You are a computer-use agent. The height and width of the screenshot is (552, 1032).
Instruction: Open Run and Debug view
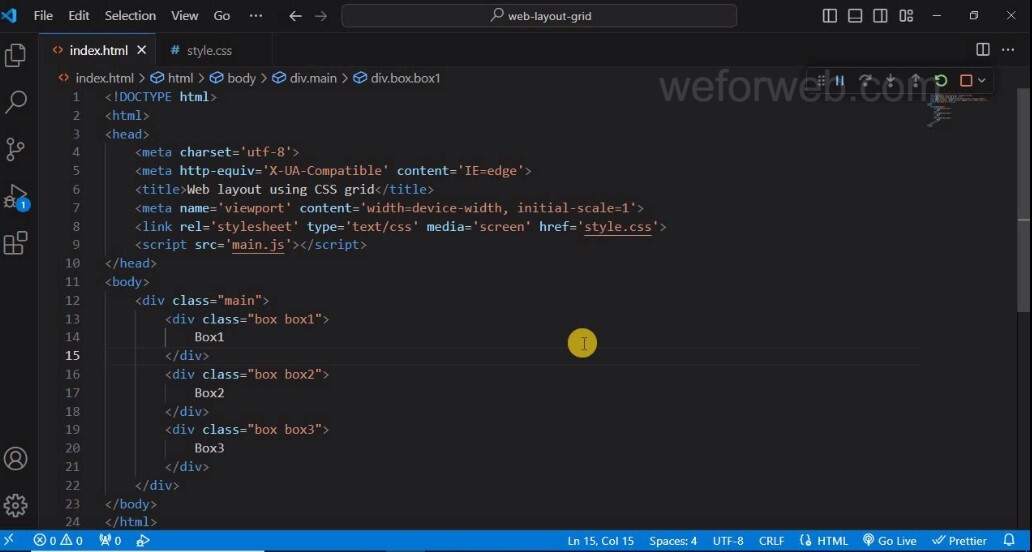click(x=16, y=196)
